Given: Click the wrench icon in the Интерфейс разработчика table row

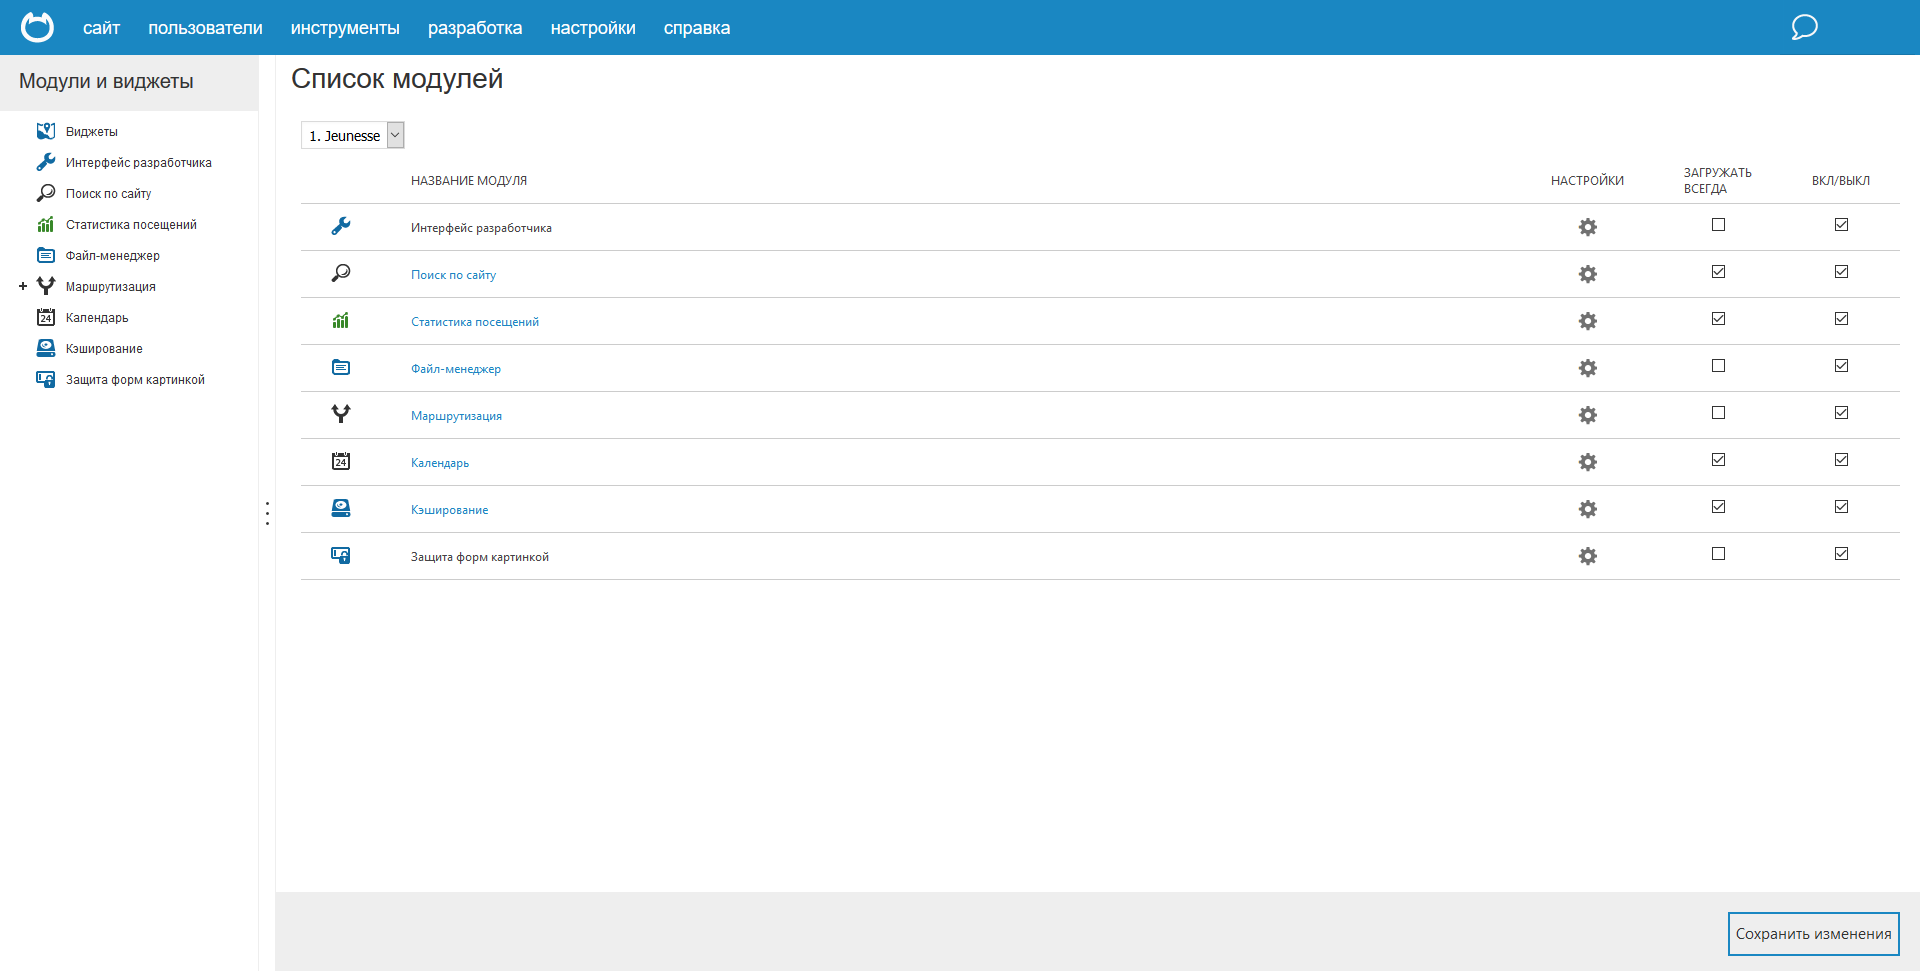Looking at the screenshot, I should (x=341, y=226).
